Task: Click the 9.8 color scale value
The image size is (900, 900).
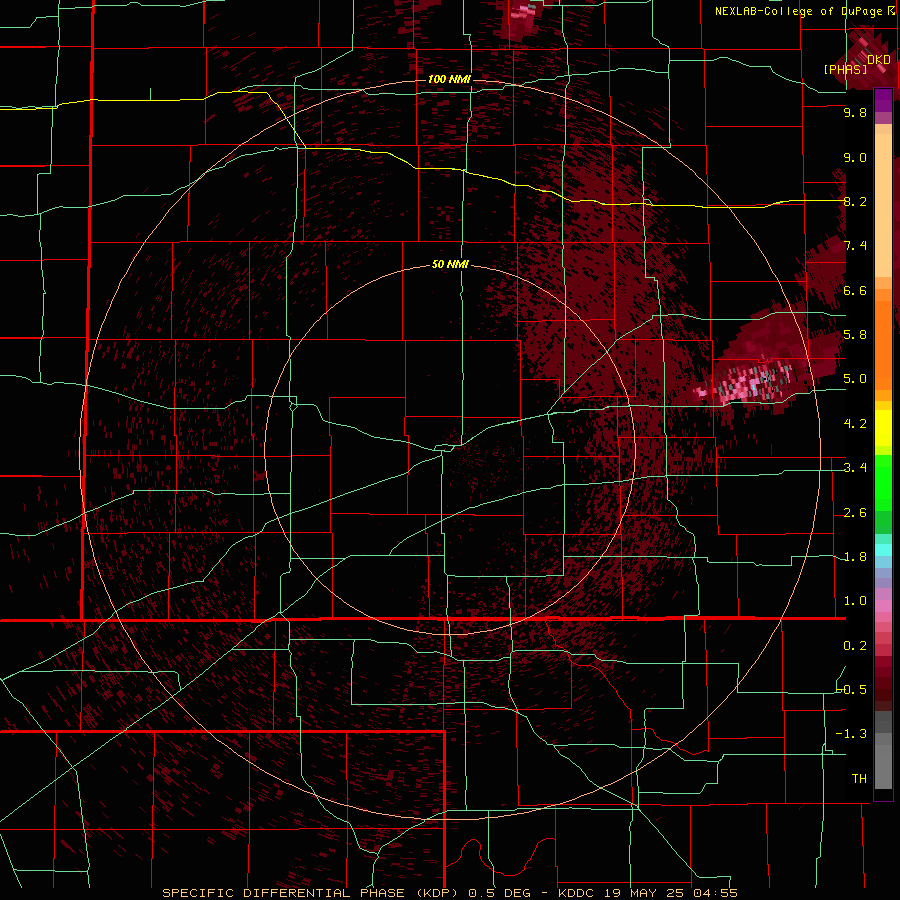Action: click(855, 112)
